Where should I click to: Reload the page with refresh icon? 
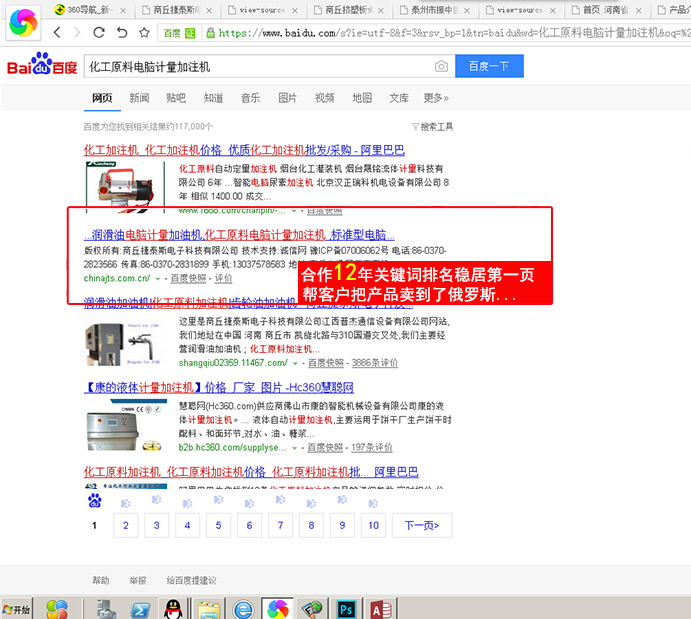coord(99,32)
